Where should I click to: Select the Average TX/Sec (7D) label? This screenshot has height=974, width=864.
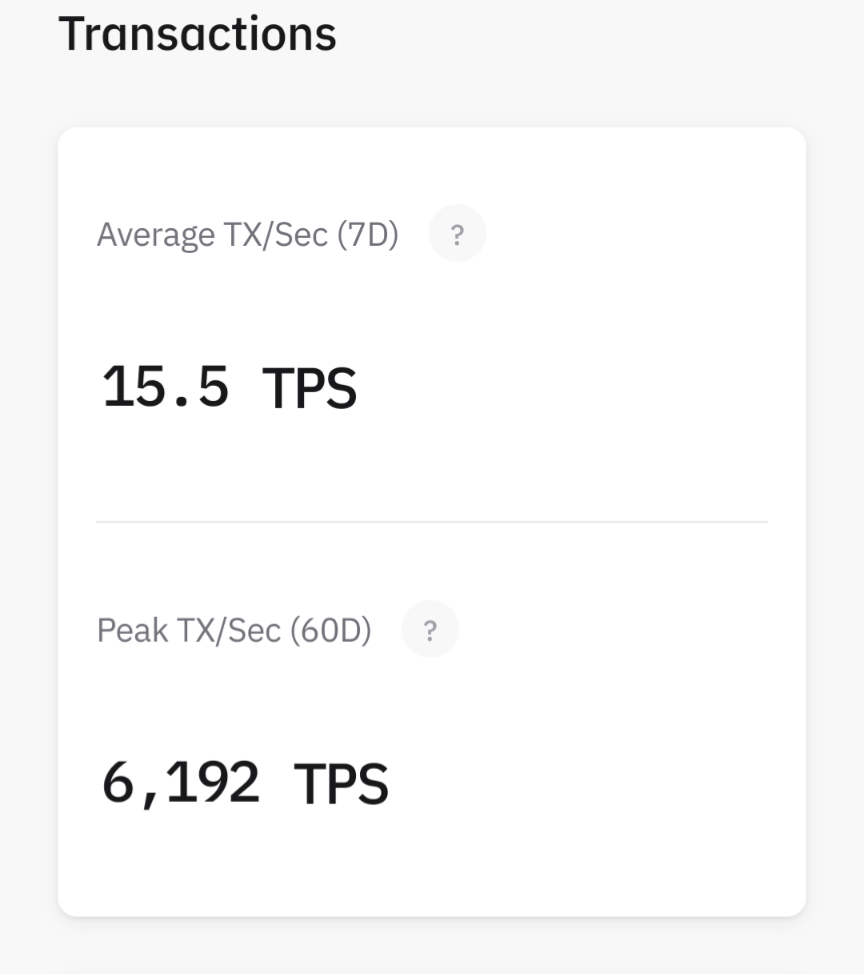click(248, 236)
